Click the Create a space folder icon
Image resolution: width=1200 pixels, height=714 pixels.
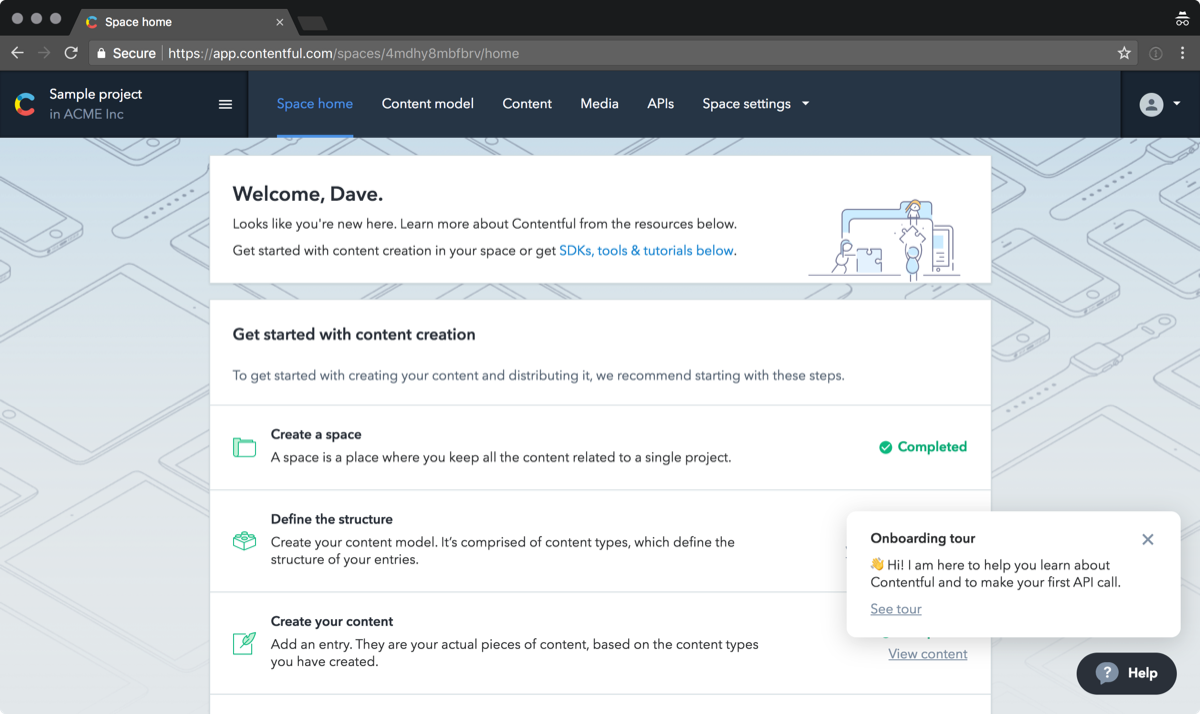[244, 447]
